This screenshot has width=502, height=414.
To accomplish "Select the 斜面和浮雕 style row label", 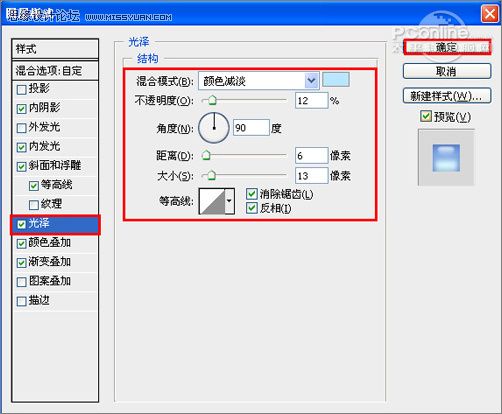I will pos(55,165).
